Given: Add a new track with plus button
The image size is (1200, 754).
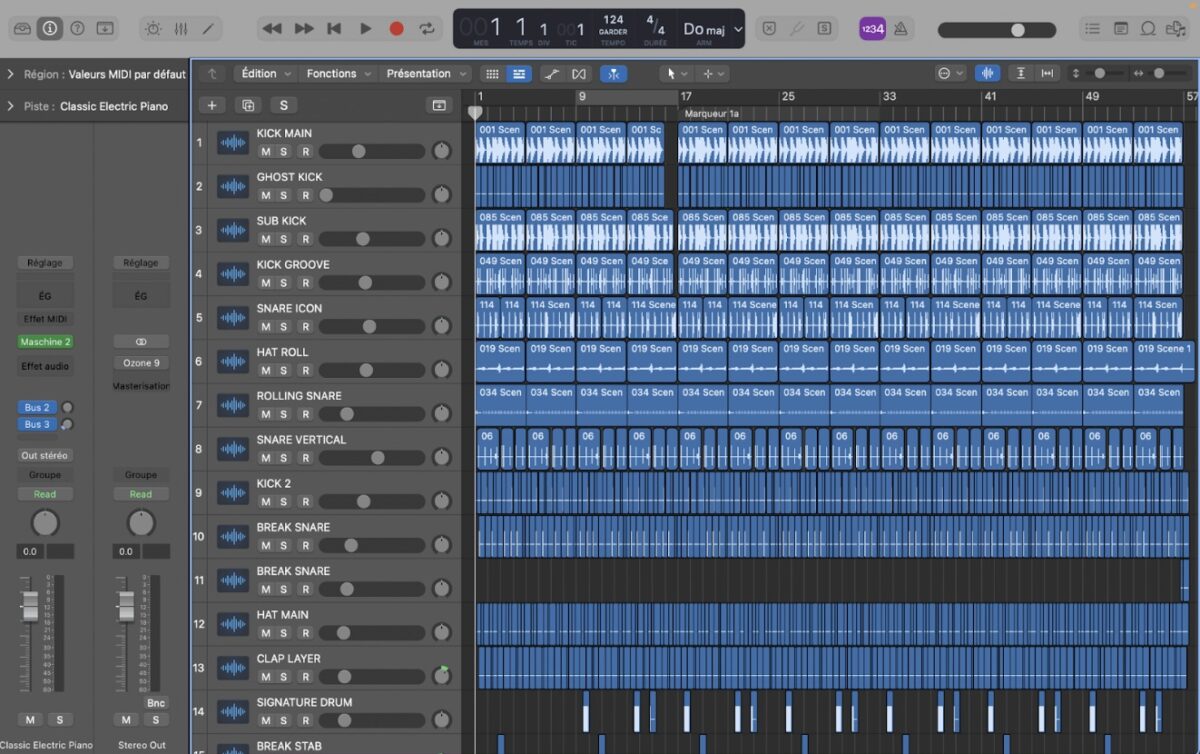Looking at the screenshot, I should (211, 105).
